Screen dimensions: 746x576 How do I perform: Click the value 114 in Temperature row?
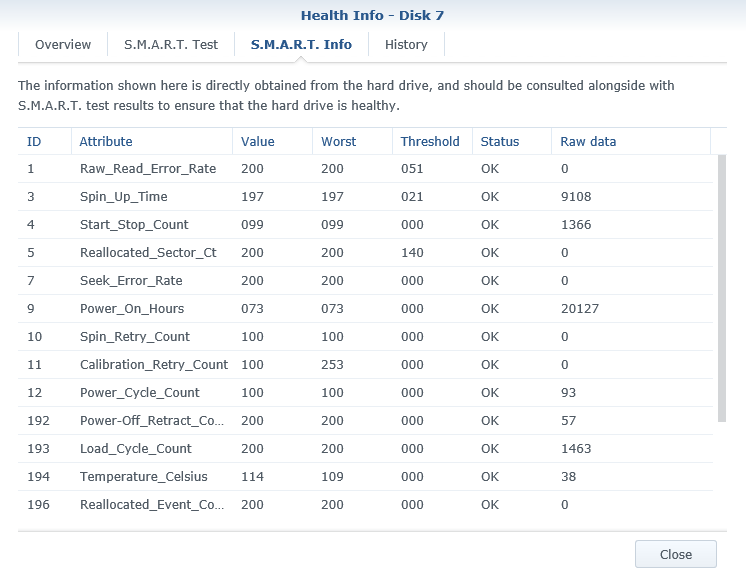tap(252, 477)
